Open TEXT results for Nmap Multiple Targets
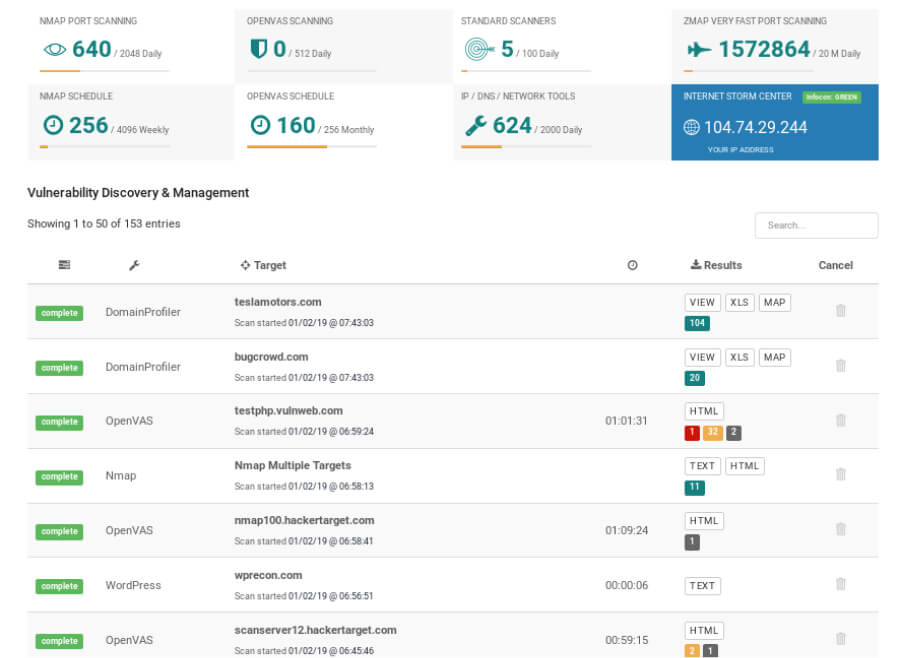 tap(702, 466)
